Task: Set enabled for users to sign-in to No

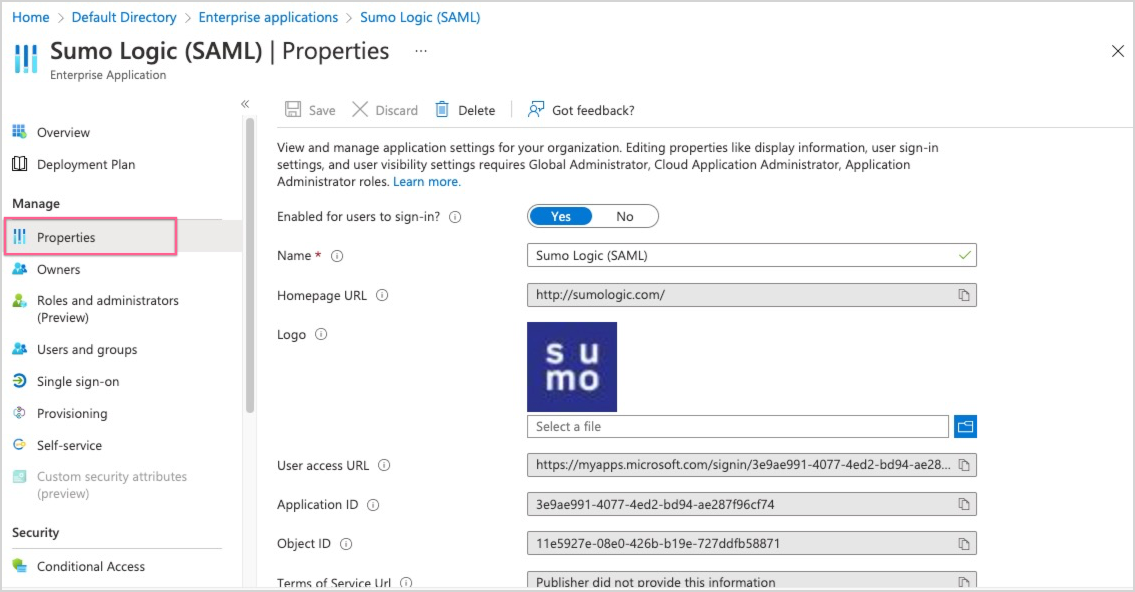Action: pos(627,216)
